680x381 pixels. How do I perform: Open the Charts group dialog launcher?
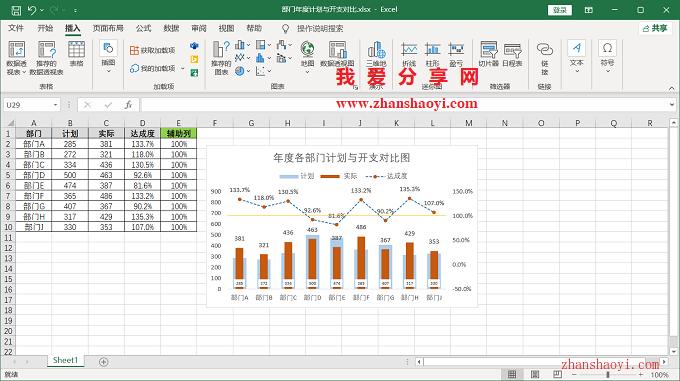[x=355, y=87]
